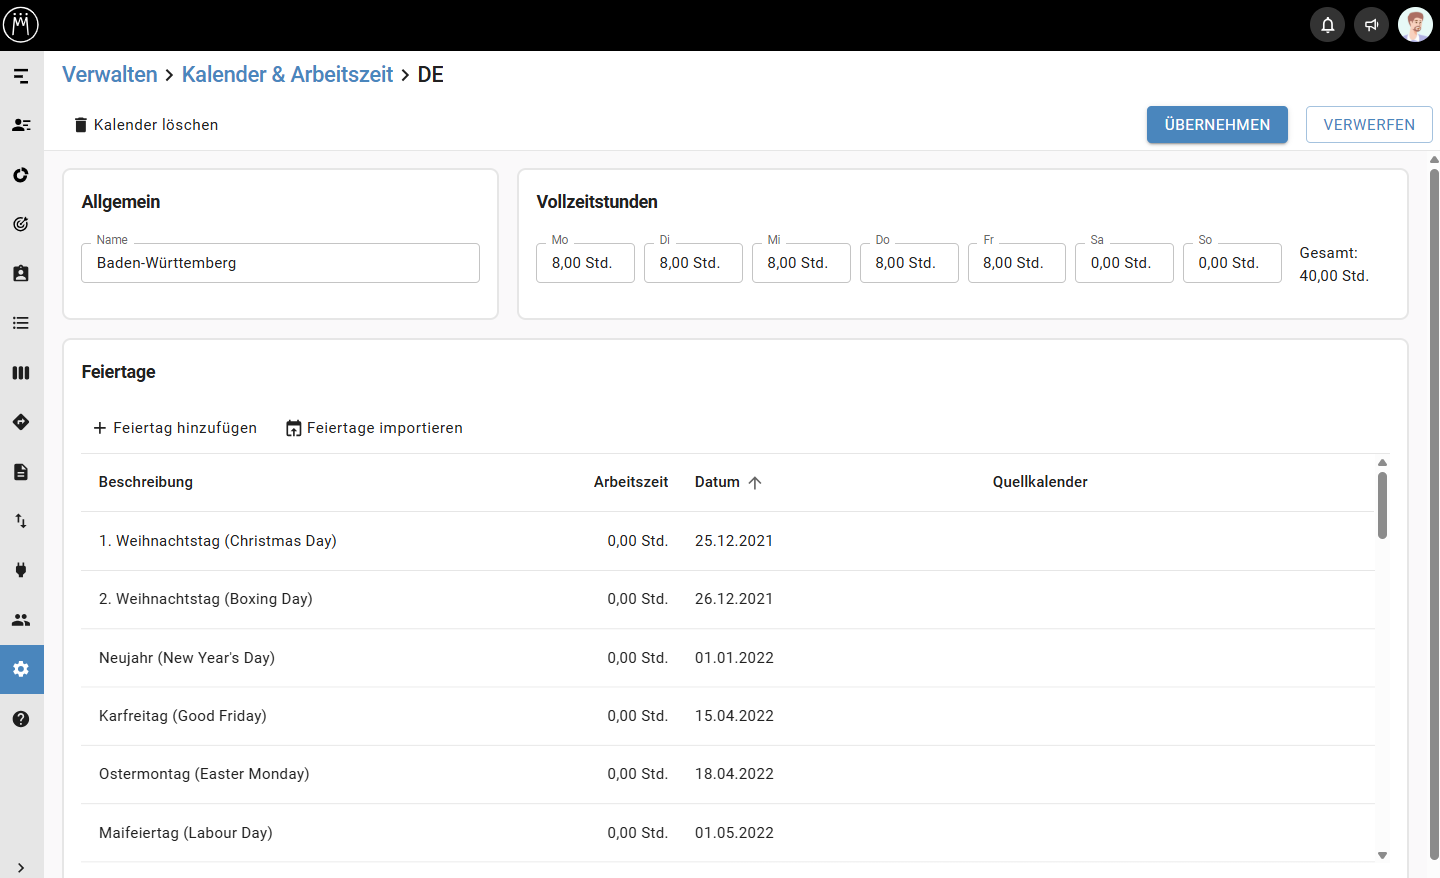Click the So hours field
The height and width of the screenshot is (878, 1440).
click(x=1232, y=263)
